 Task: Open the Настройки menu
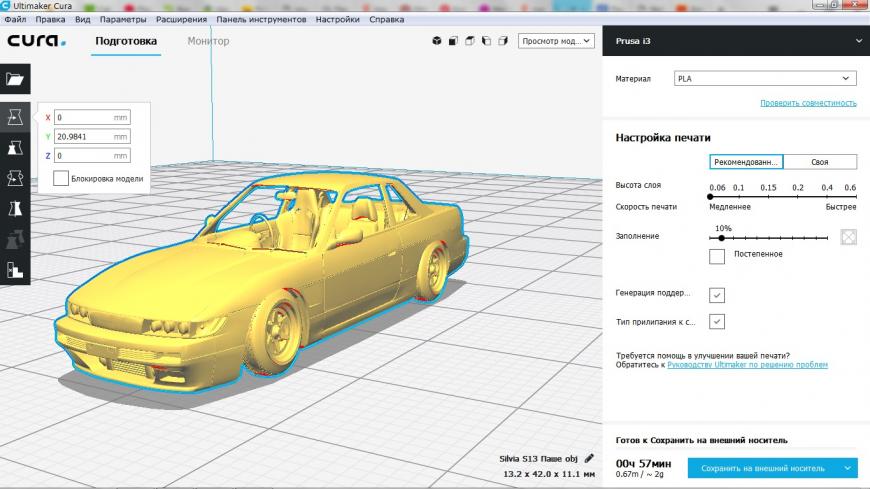337,19
